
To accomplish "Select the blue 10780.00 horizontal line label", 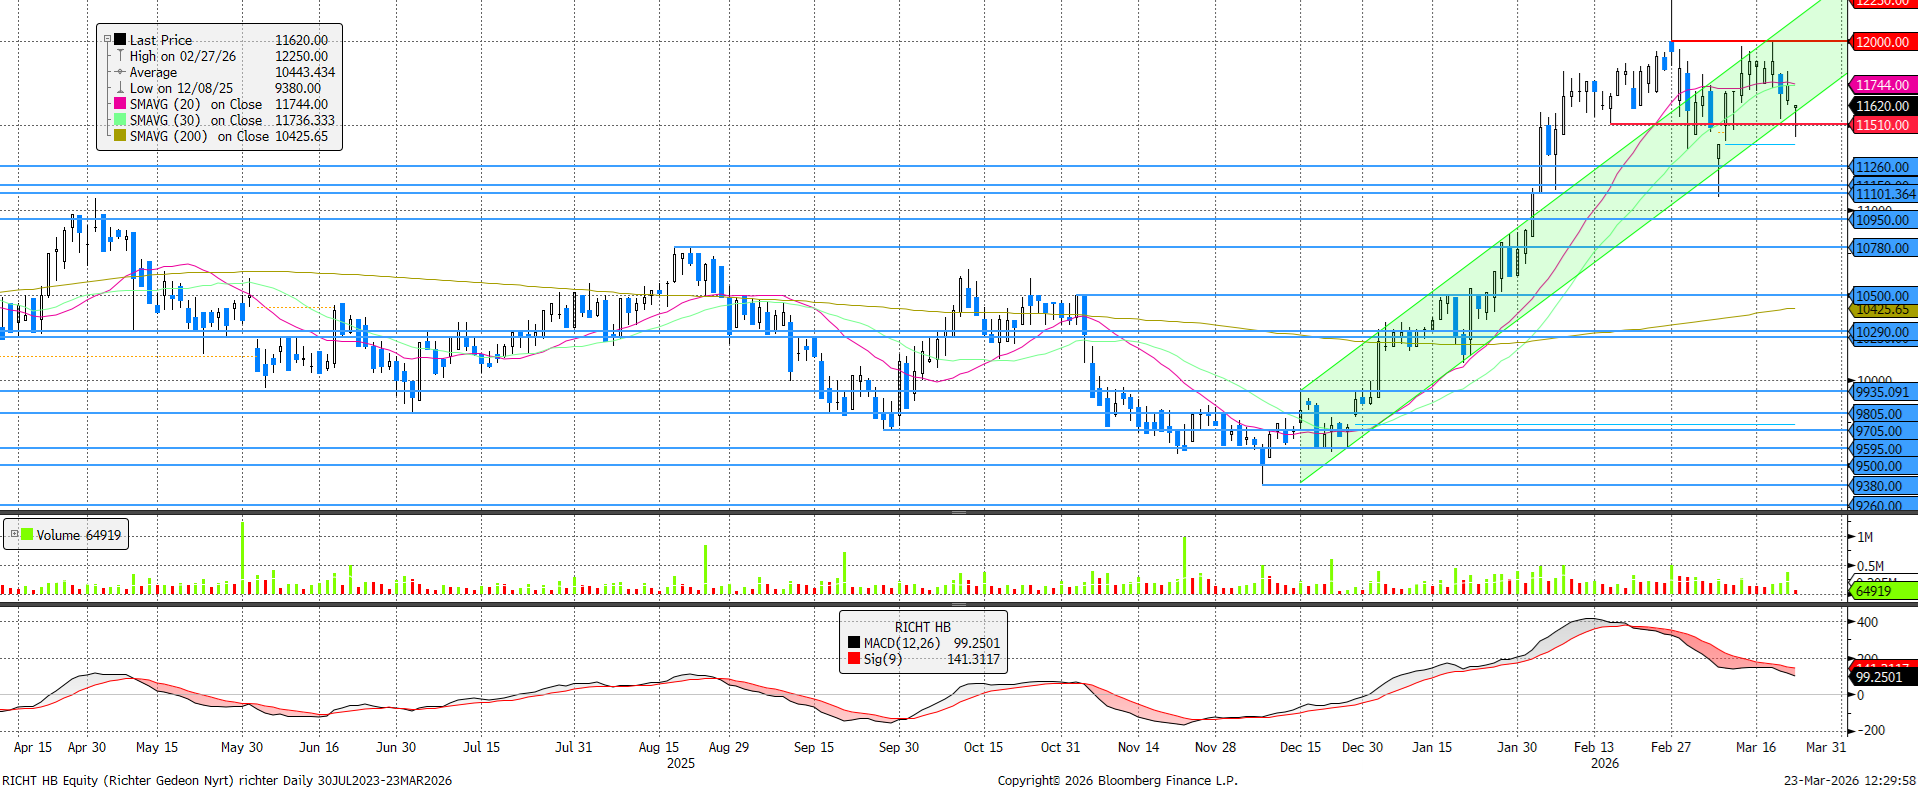I will pyautogui.click(x=1882, y=248).
